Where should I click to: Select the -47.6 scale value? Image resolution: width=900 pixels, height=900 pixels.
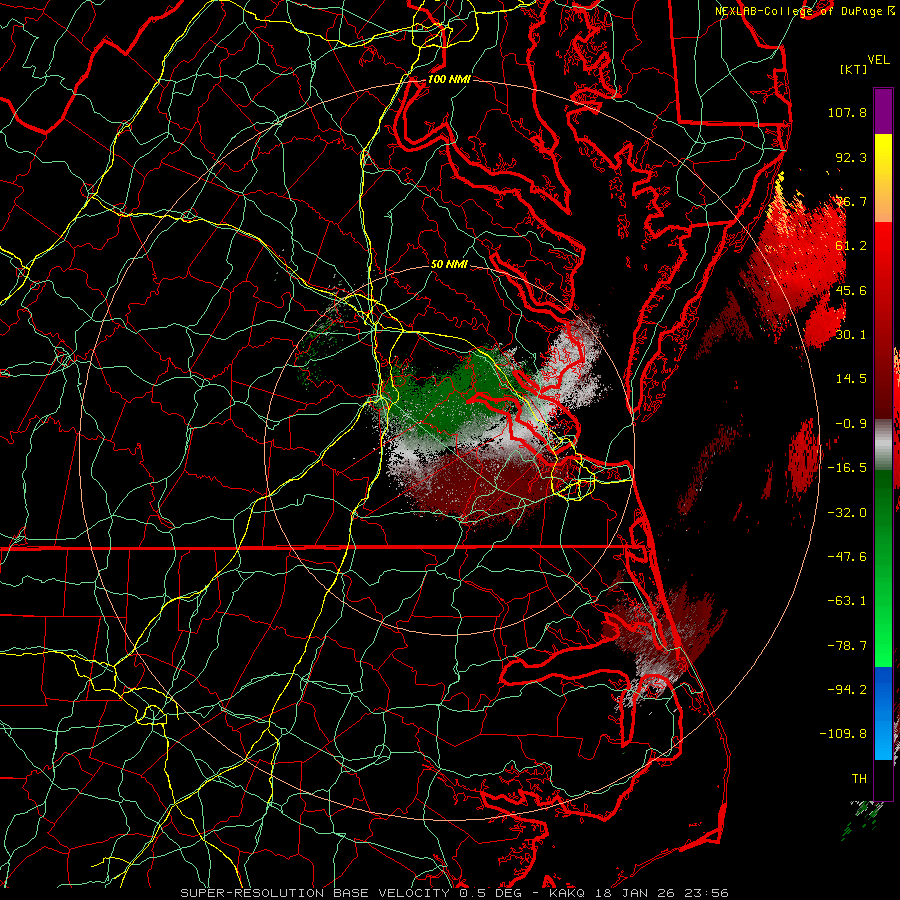click(847, 557)
